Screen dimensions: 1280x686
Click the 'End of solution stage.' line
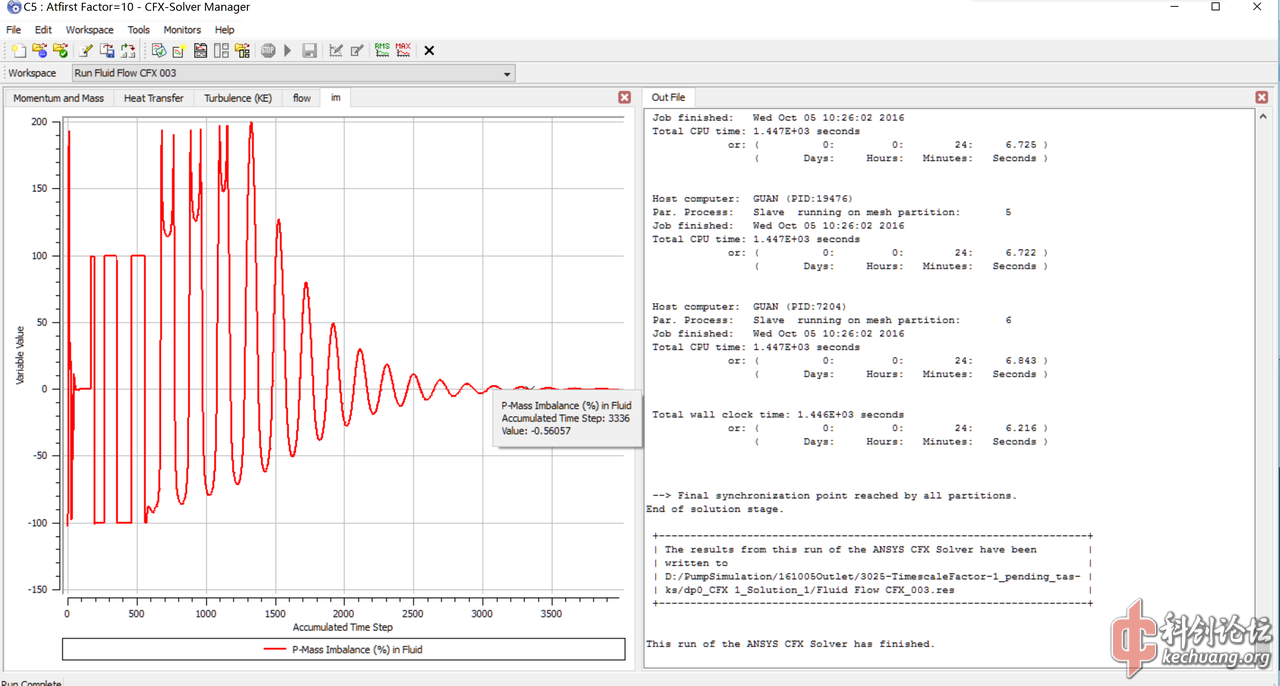(x=715, y=509)
